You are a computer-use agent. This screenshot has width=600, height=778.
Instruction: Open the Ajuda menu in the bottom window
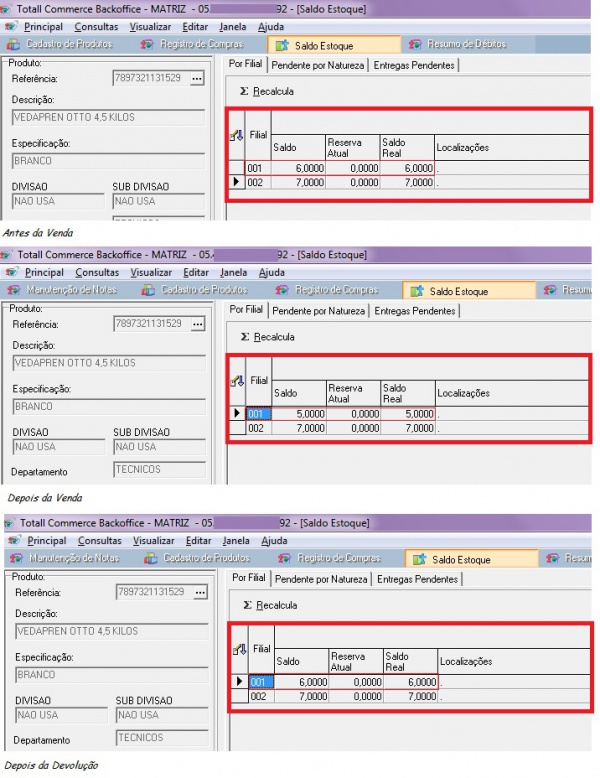273,541
